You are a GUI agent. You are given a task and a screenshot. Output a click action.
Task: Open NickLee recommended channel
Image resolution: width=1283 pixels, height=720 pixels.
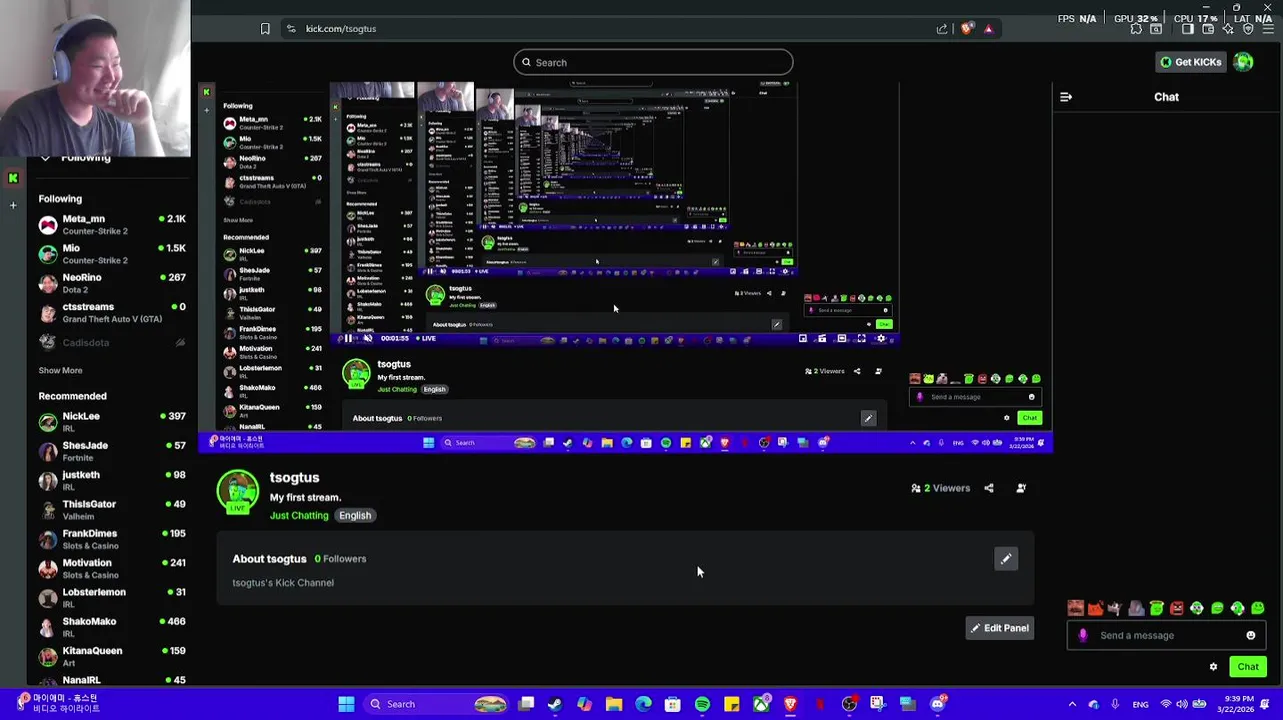(x=112, y=421)
